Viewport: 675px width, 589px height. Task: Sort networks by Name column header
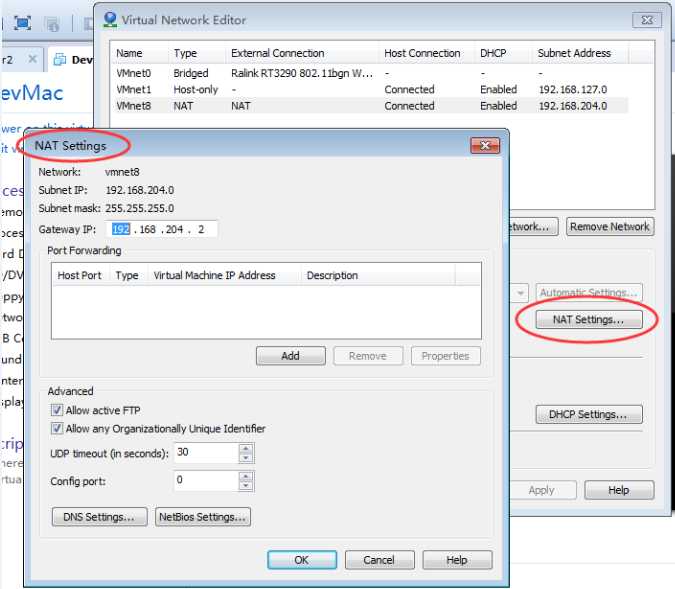(139, 53)
